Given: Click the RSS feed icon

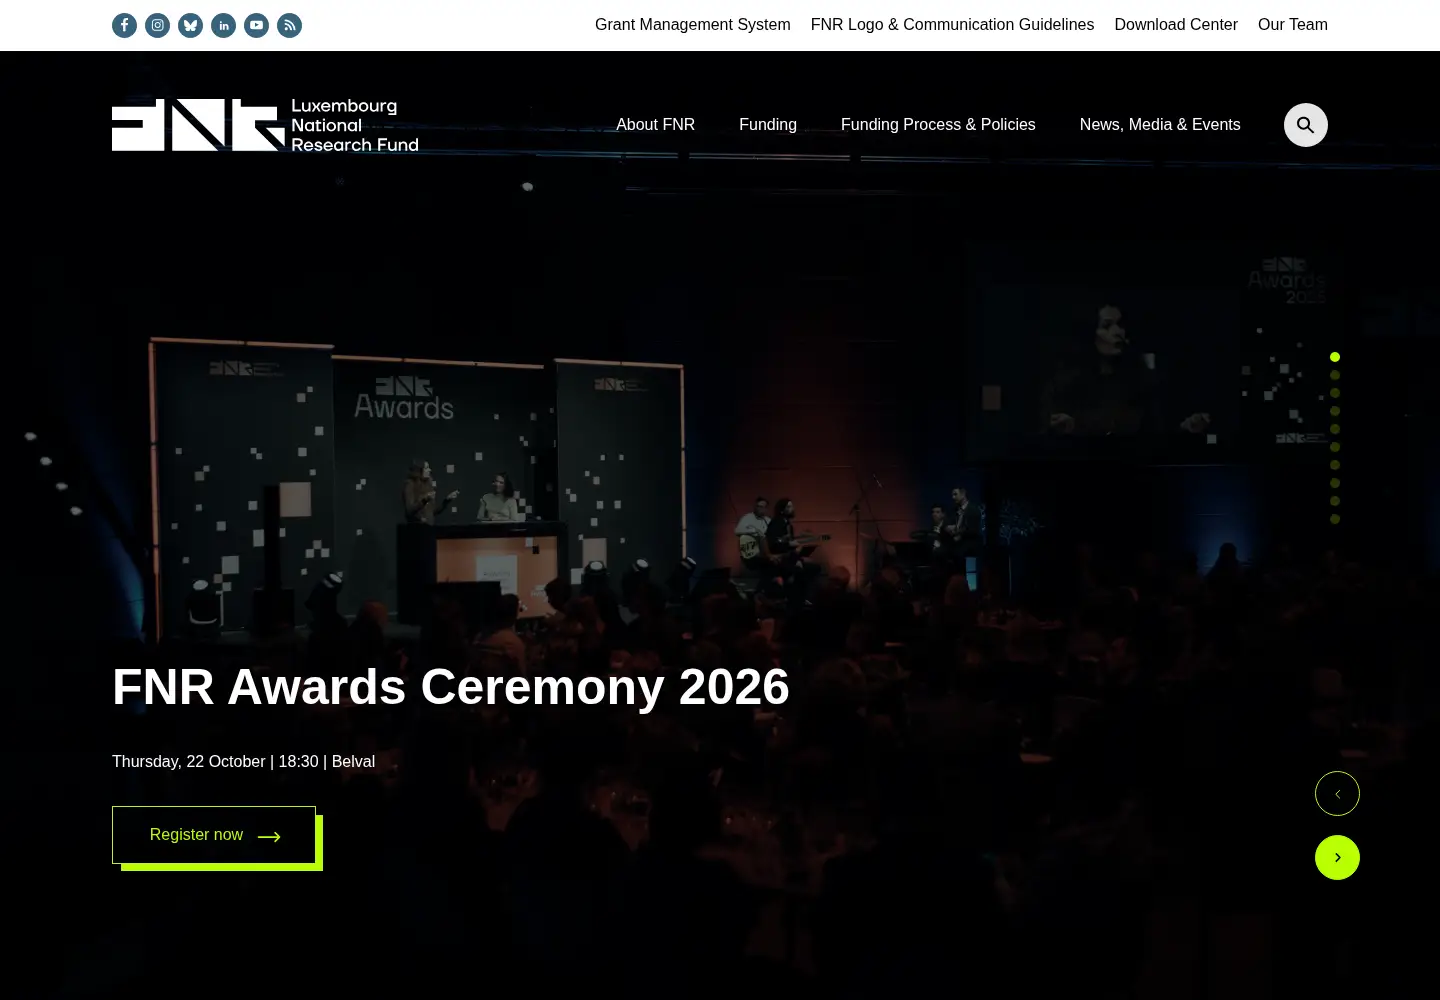Looking at the screenshot, I should pos(289,25).
